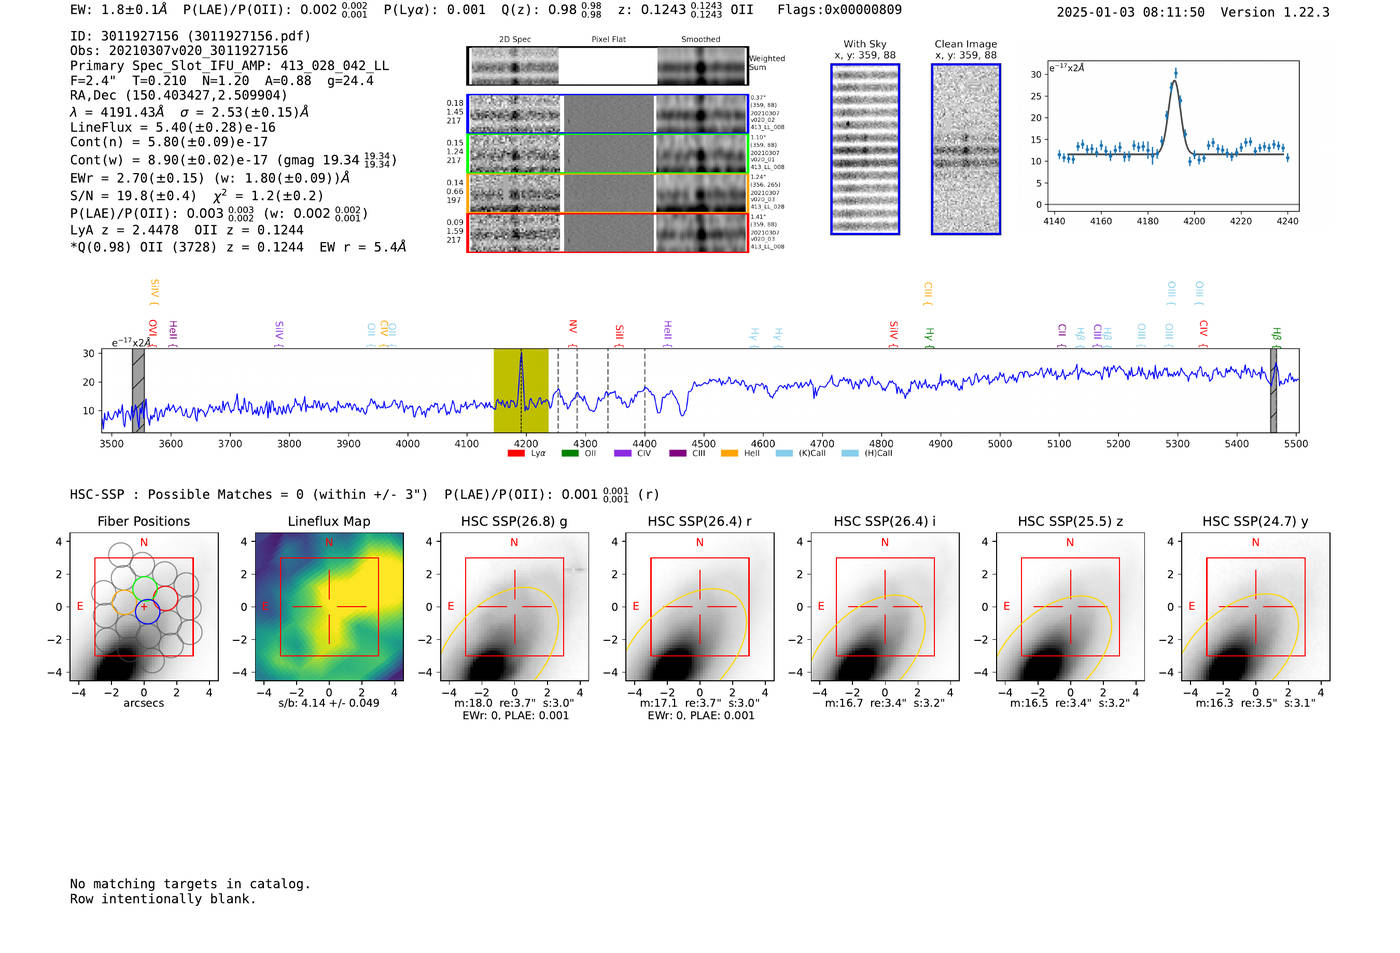1400x953 pixels.
Task: Click the 'm:16.3 re:3.5" s:3.1"' caption
Action: [x=1255, y=703]
